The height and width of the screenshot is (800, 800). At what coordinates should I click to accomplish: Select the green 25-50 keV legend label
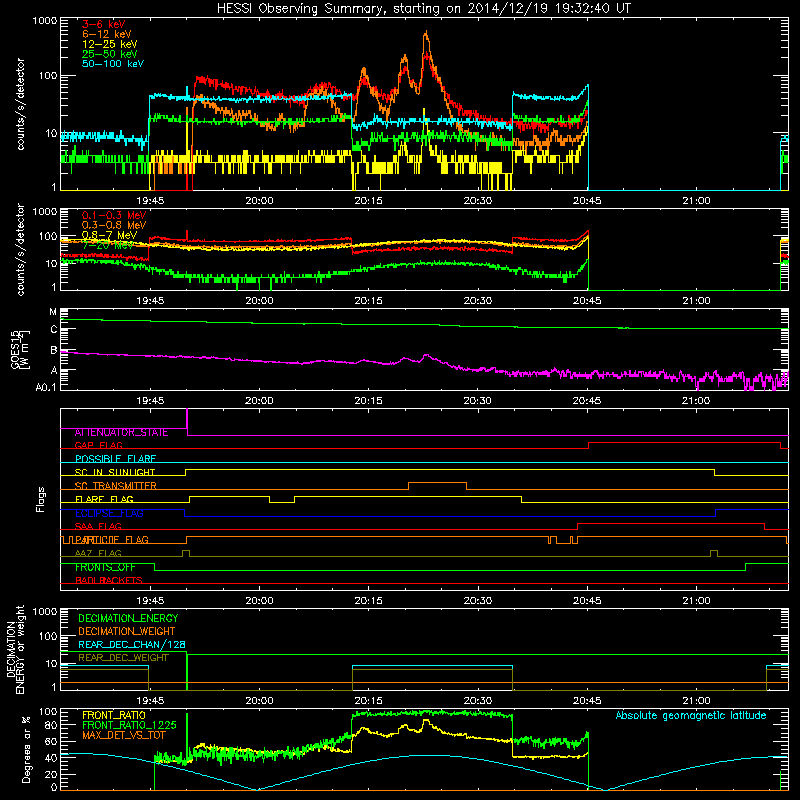coord(110,54)
